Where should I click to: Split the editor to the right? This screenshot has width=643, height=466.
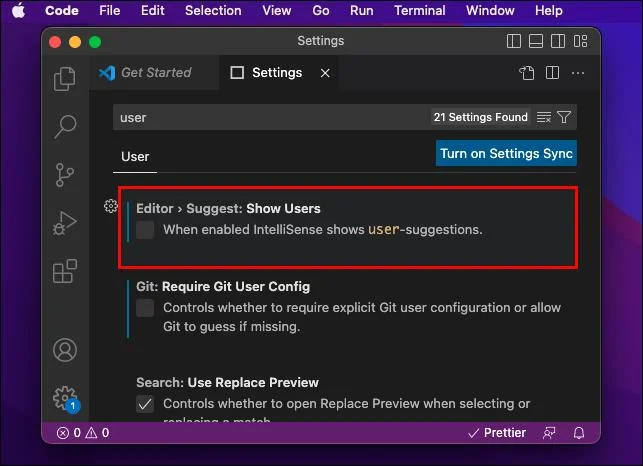tap(552, 73)
